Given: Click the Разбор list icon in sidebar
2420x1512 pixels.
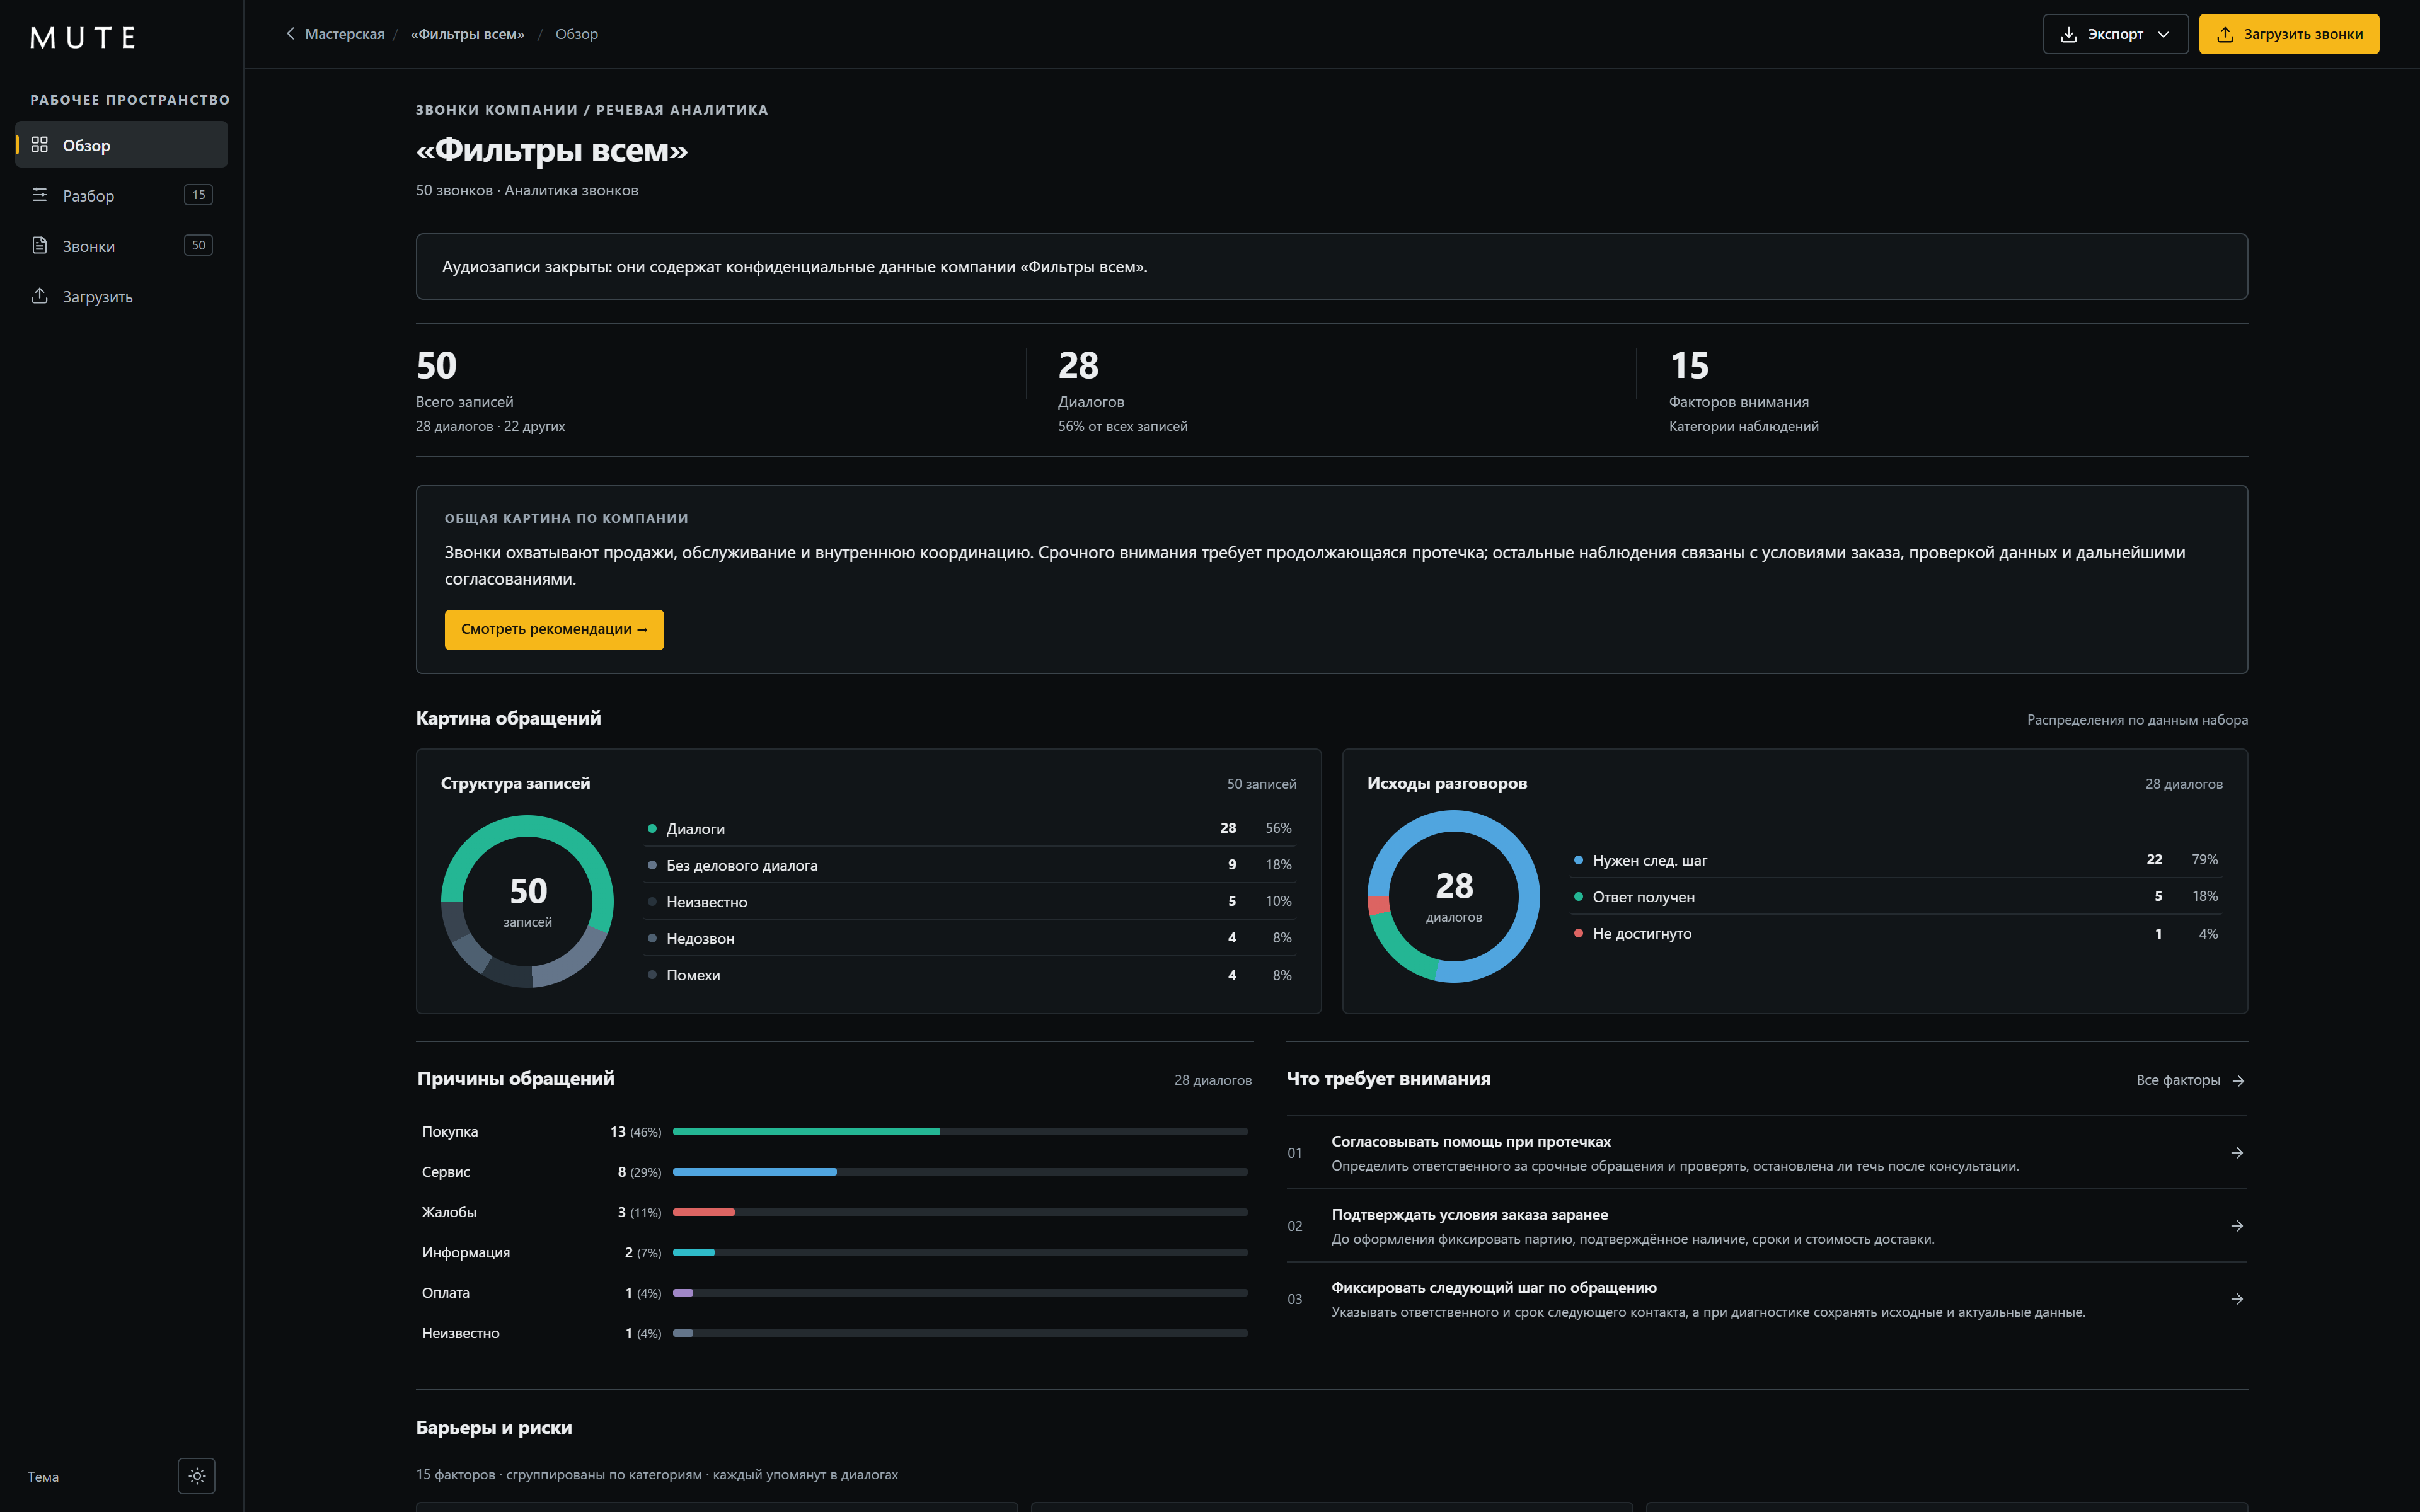Looking at the screenshot, I should click(40, 195).
